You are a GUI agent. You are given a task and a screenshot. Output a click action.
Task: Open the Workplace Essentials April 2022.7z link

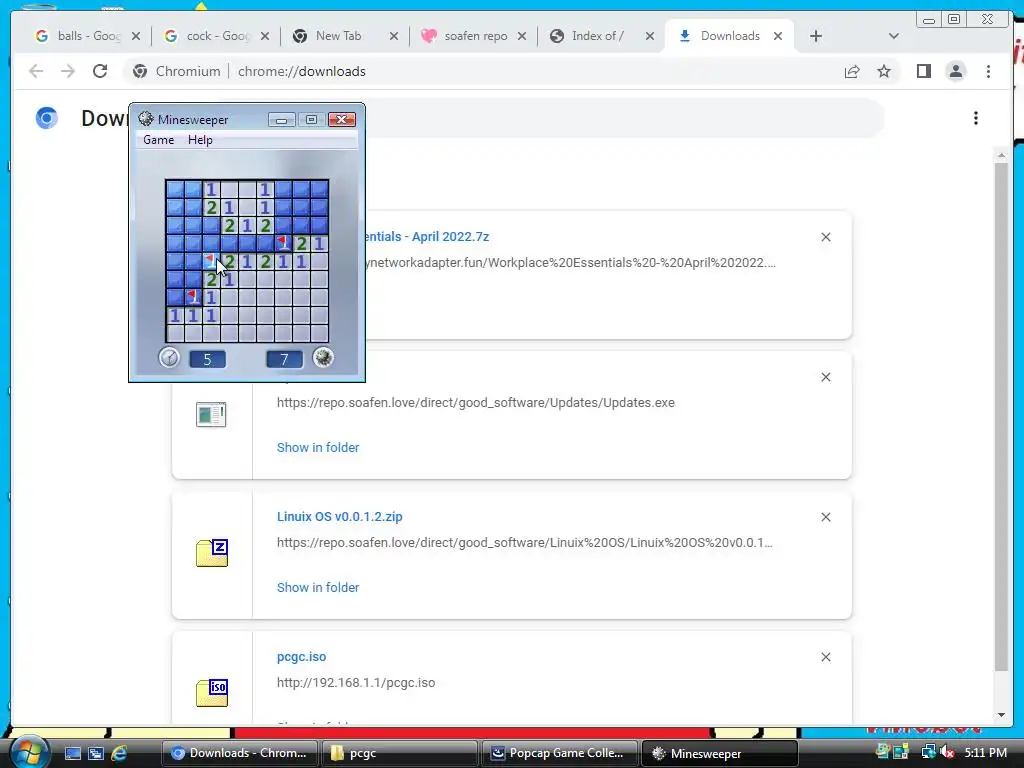(x=427, y=236)
